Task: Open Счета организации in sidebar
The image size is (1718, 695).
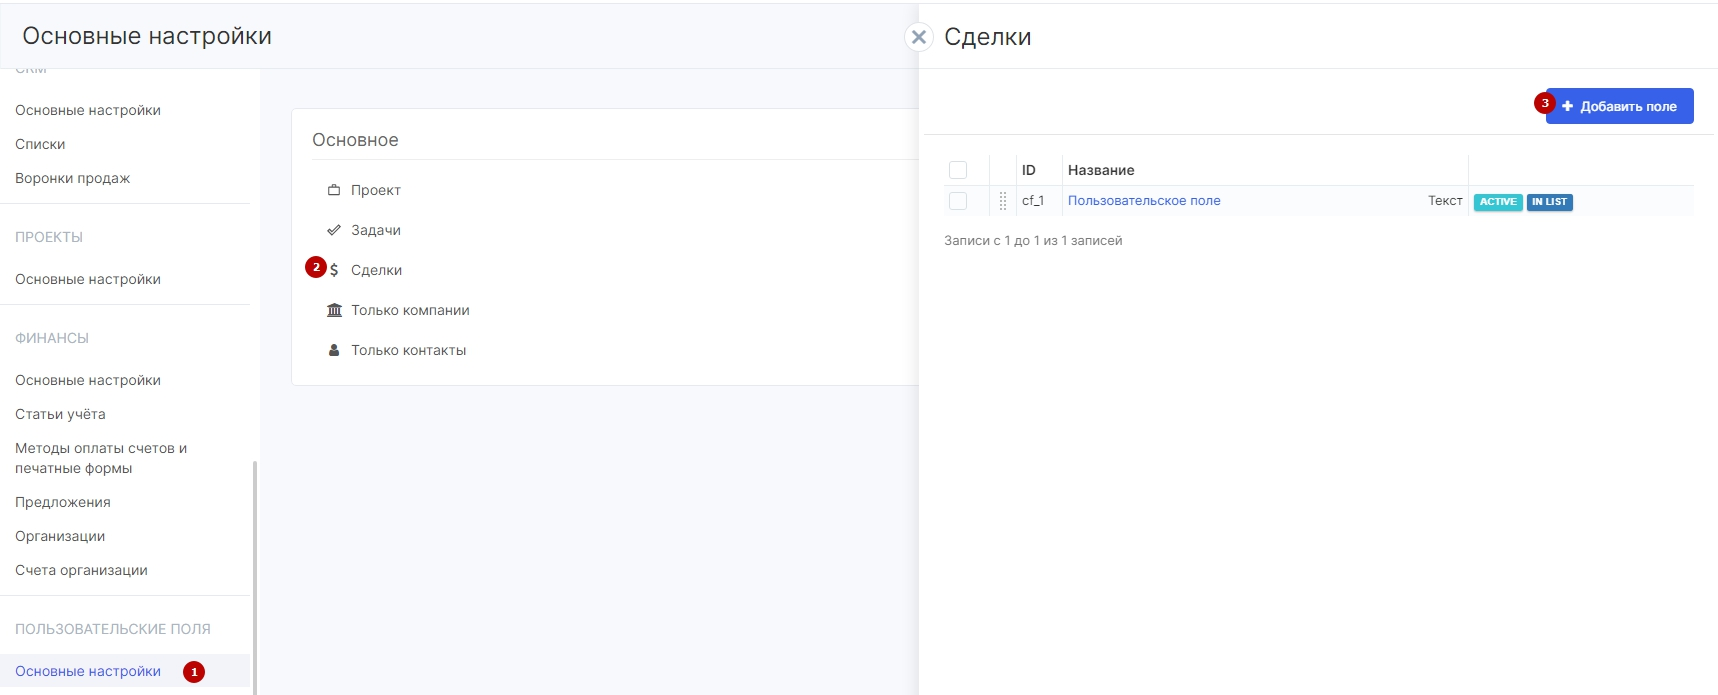Action: point(81,570)
